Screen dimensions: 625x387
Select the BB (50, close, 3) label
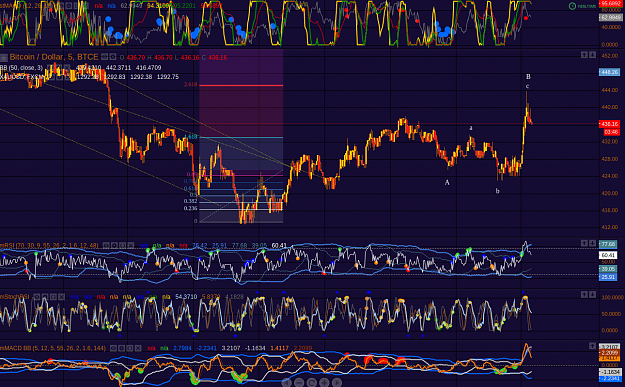[x=22, y=68]
